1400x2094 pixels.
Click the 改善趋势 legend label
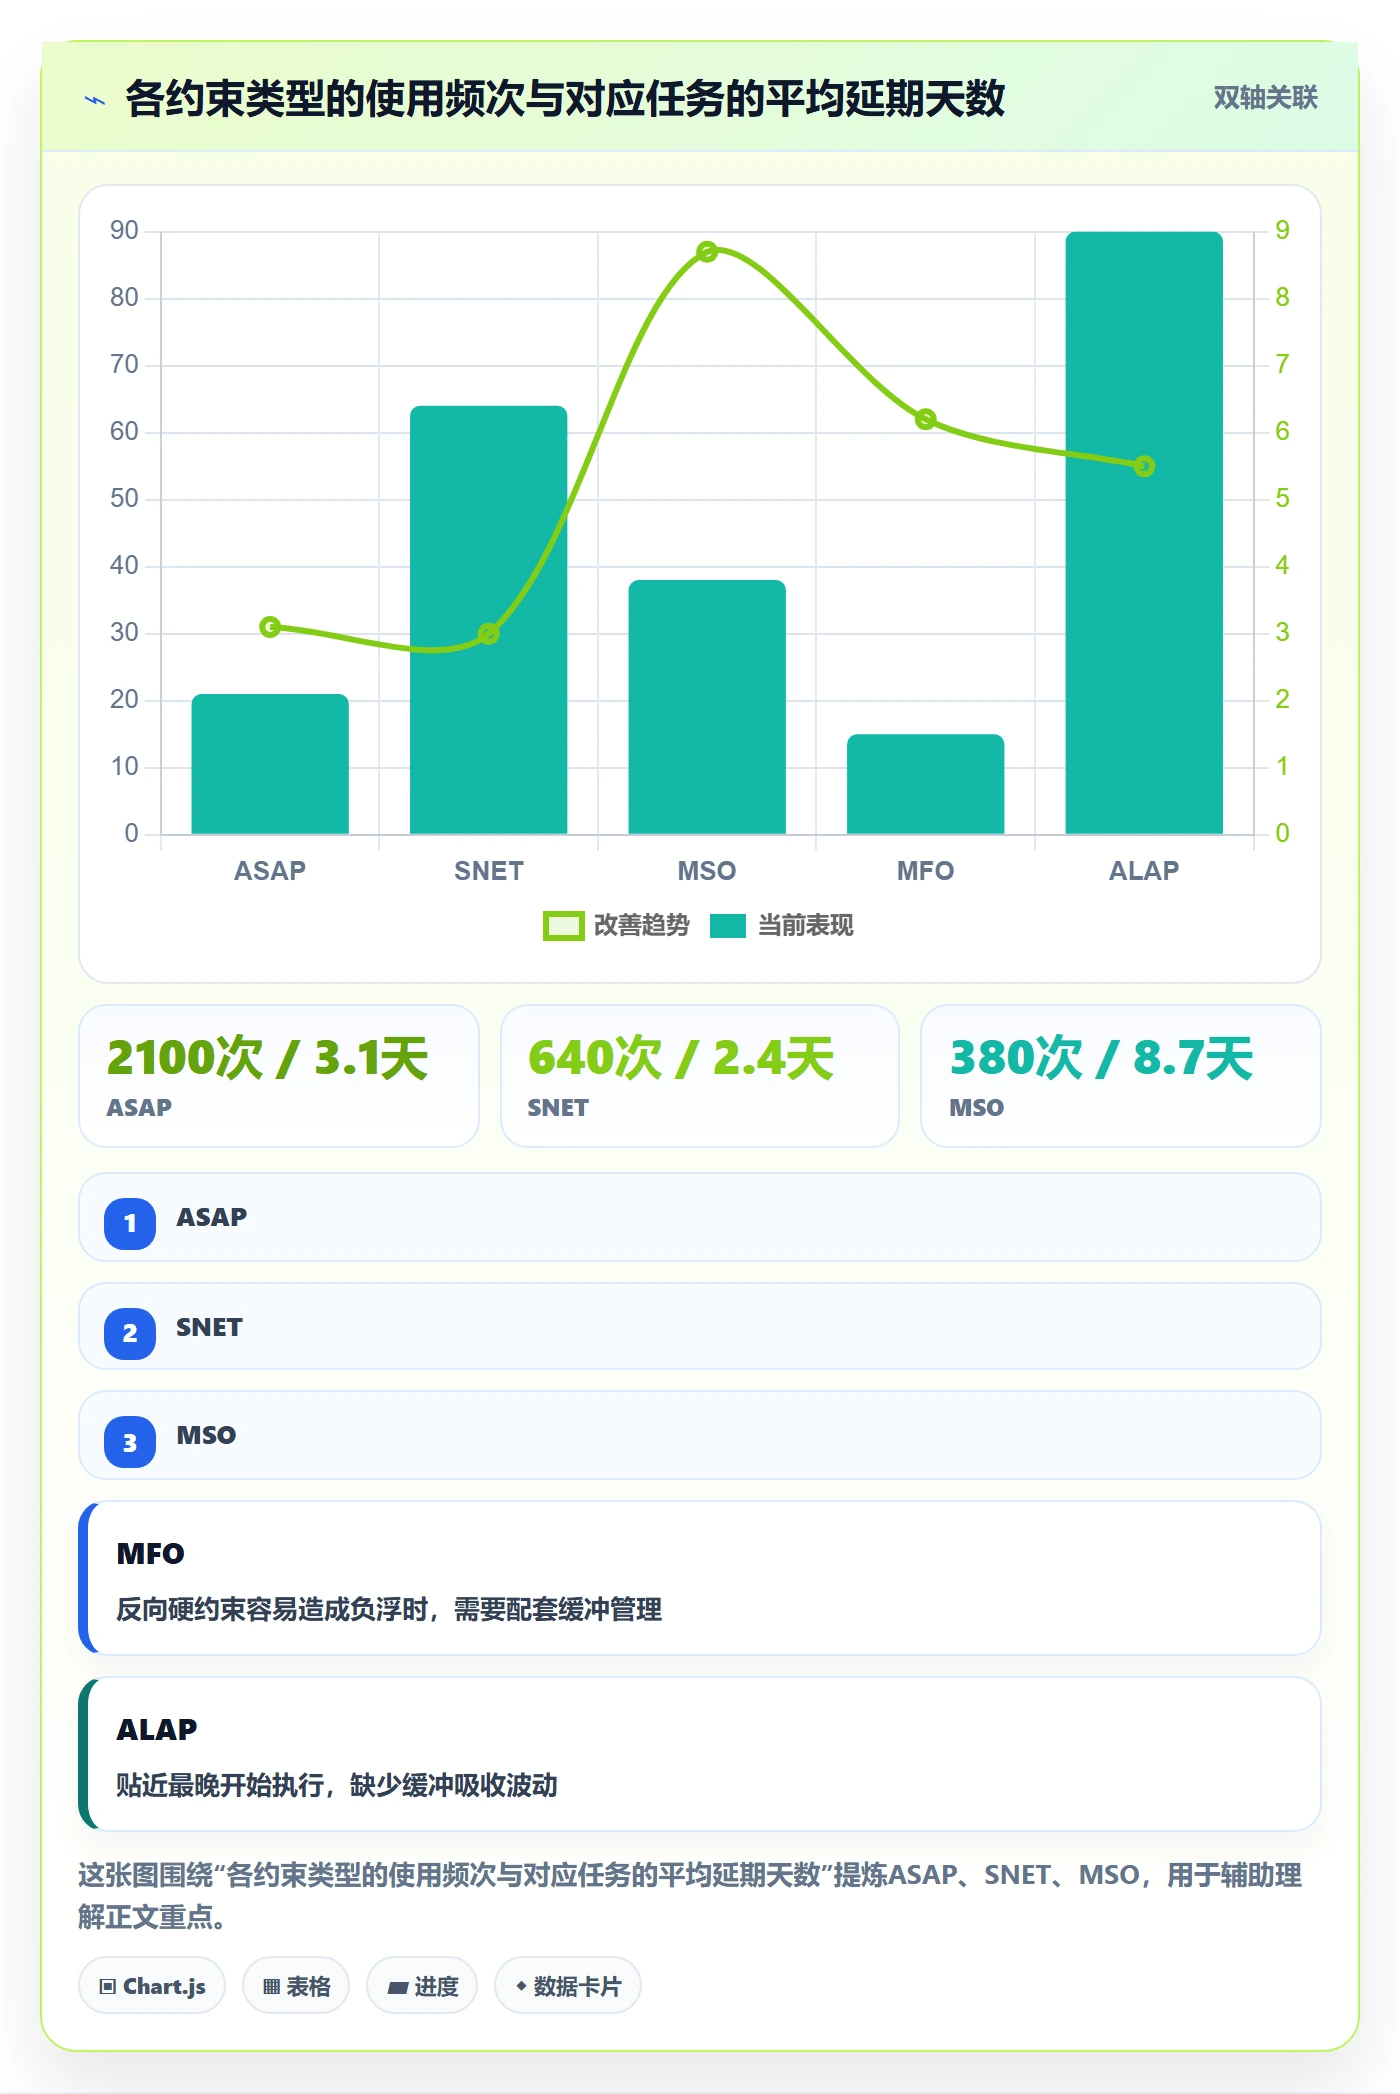pyautogui.click(x=641, y=926)
